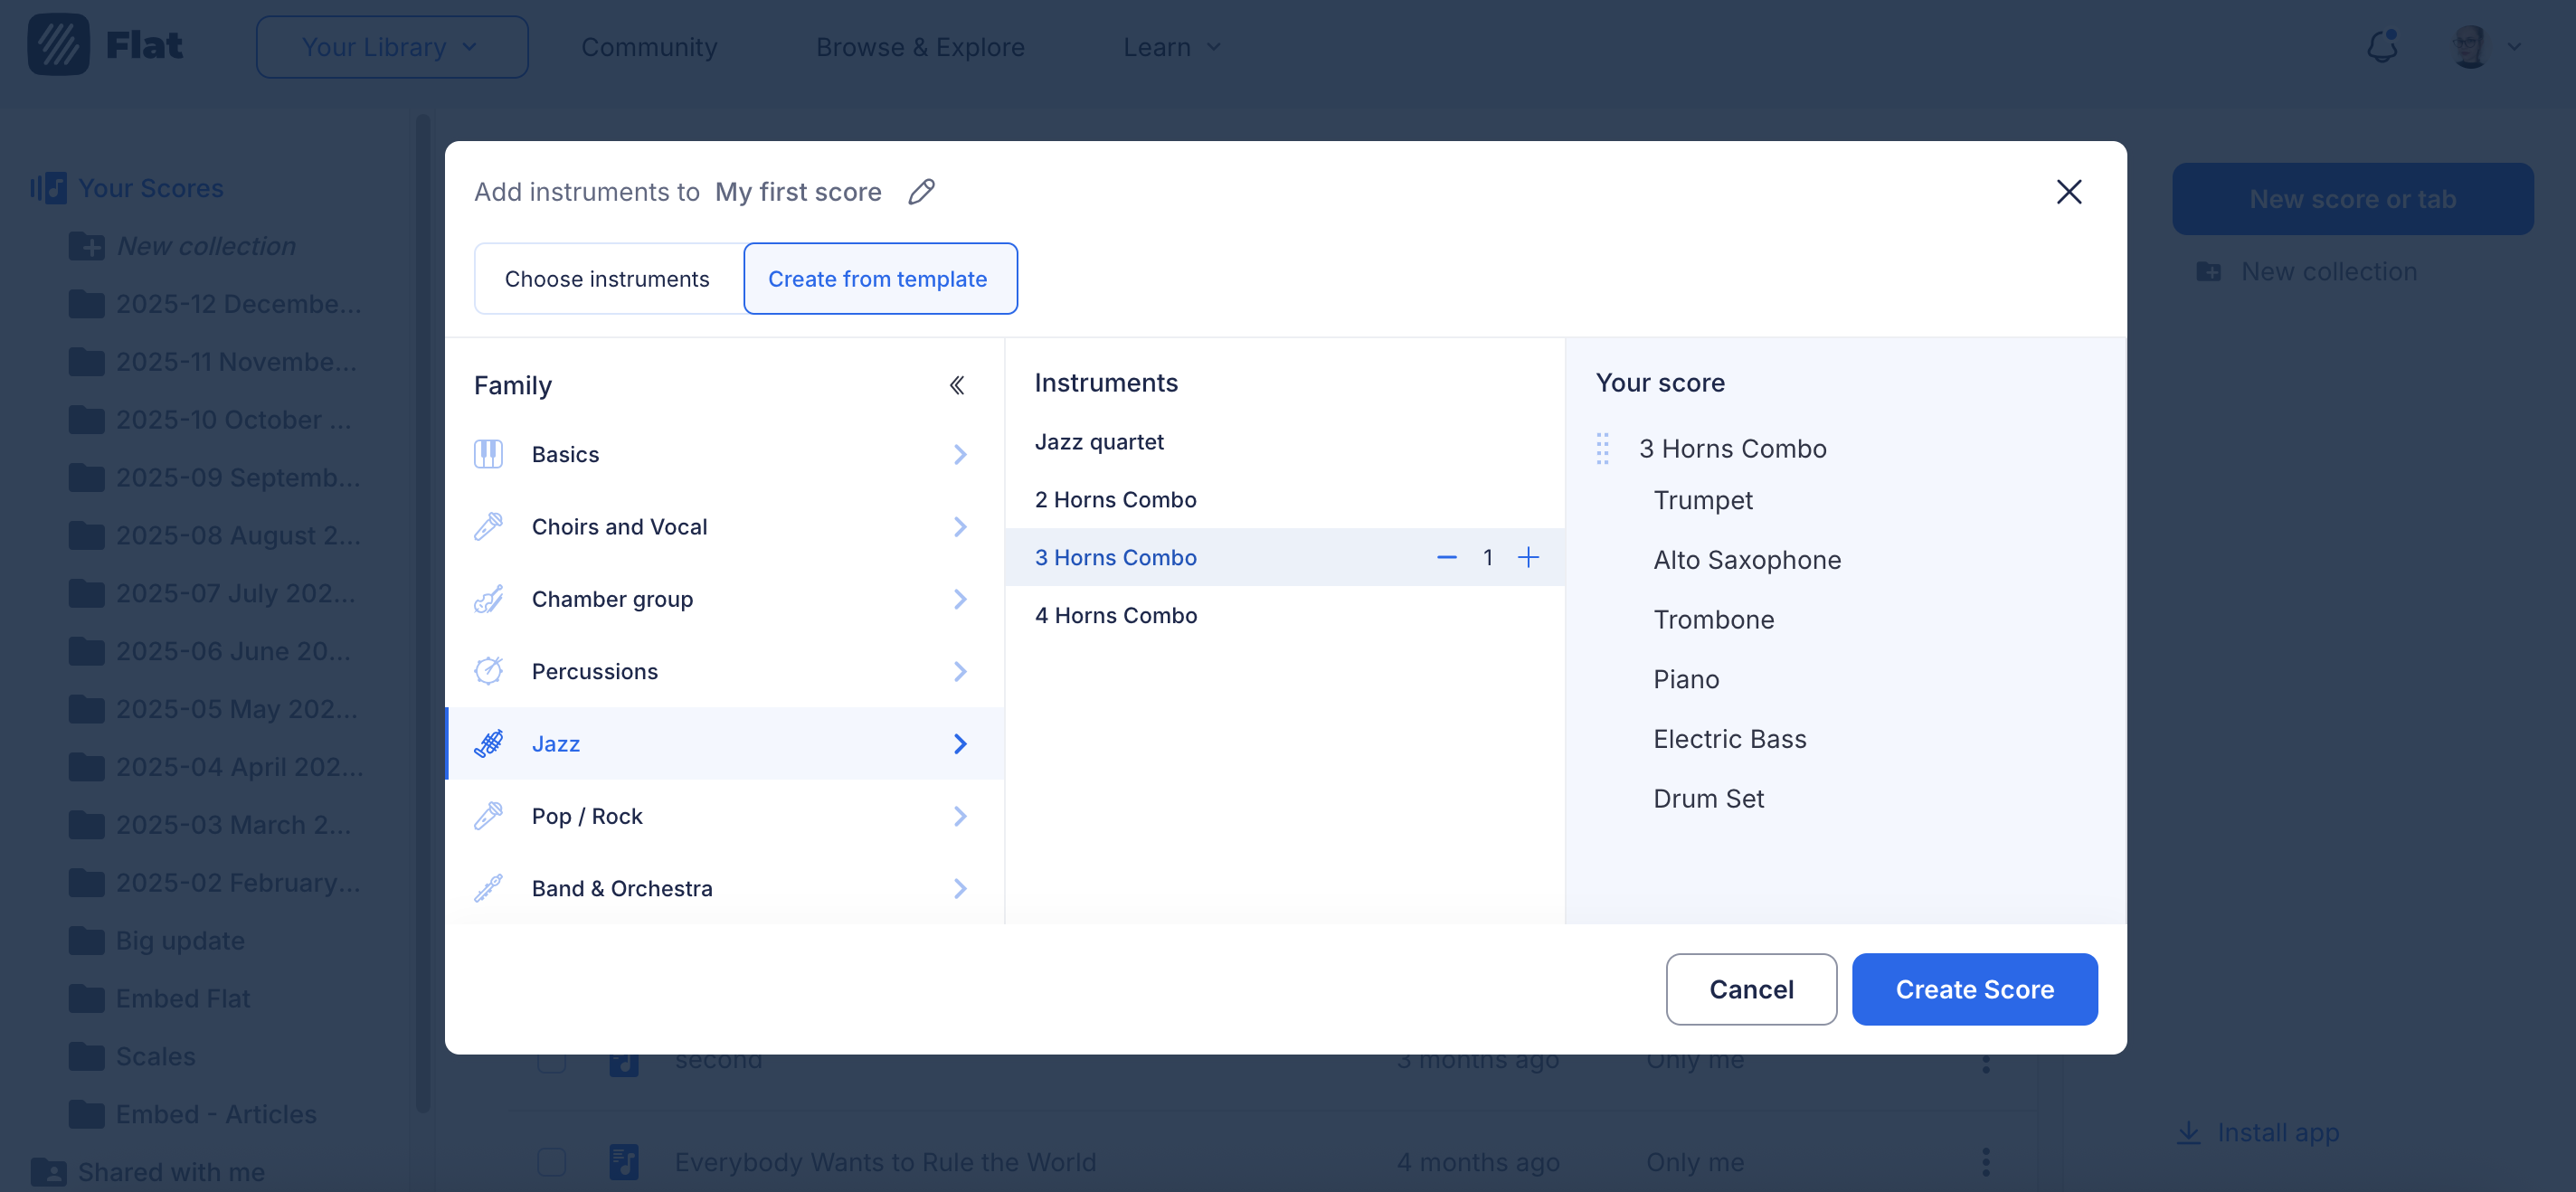This screenshot has height=1192, width=2576.
Task: Select the second row checkbox
Action: (x=551, y=1061)
